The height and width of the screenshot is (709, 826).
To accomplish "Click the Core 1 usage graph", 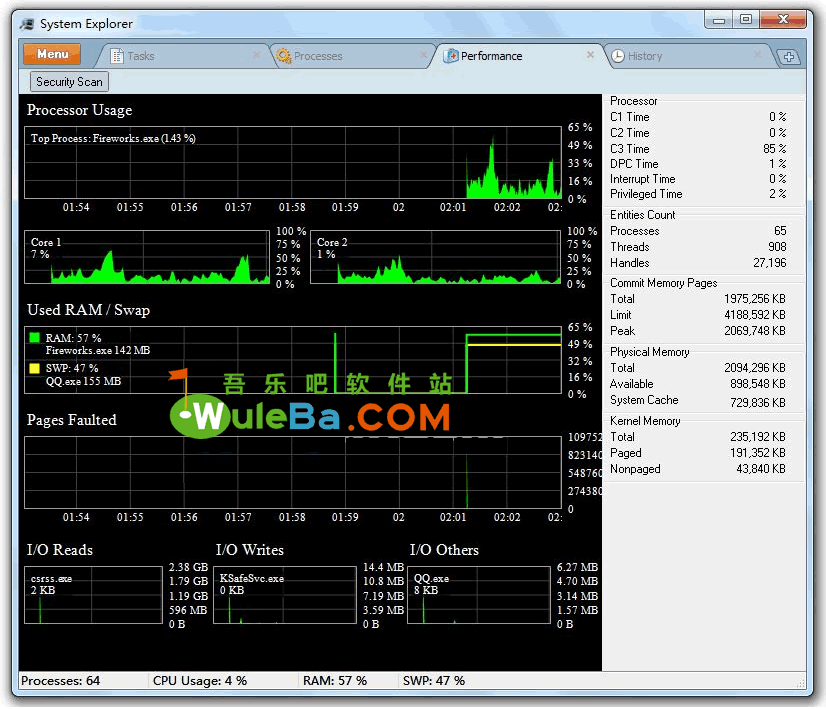I will (147, 257).
